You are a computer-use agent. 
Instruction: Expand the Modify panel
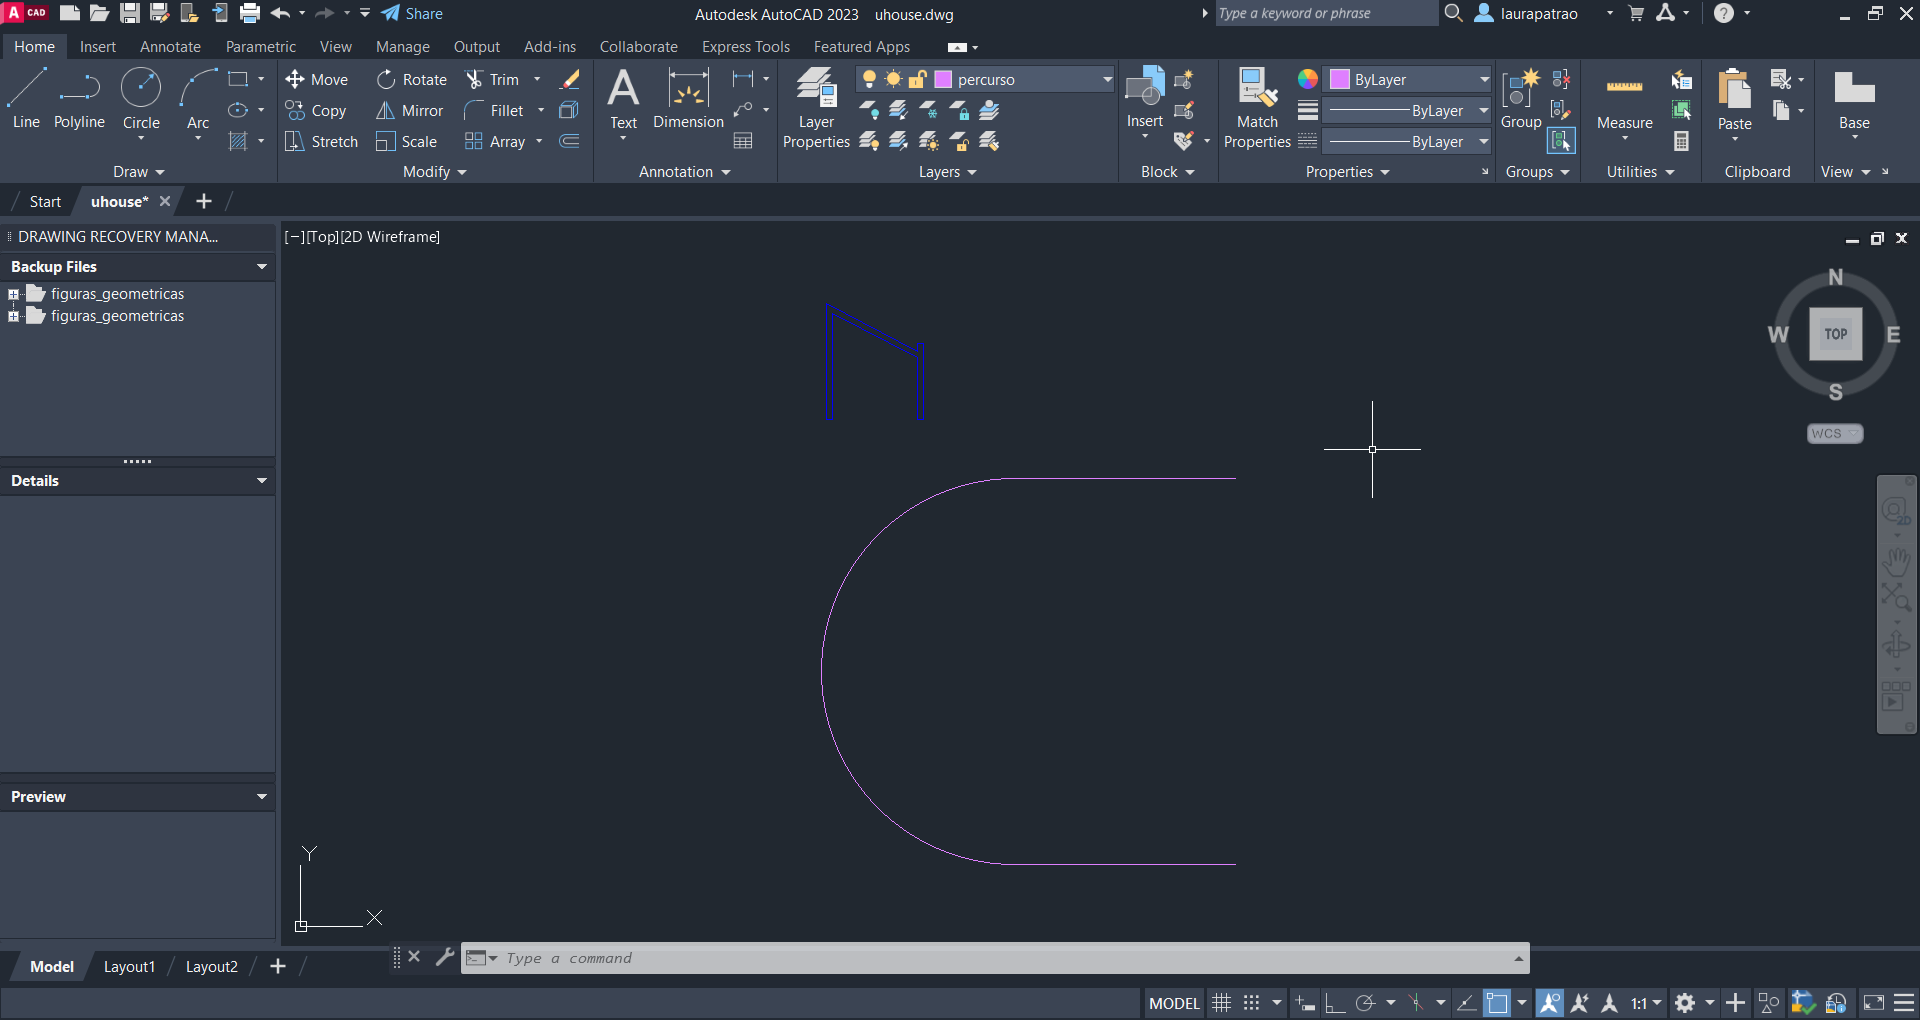[434, 172]
